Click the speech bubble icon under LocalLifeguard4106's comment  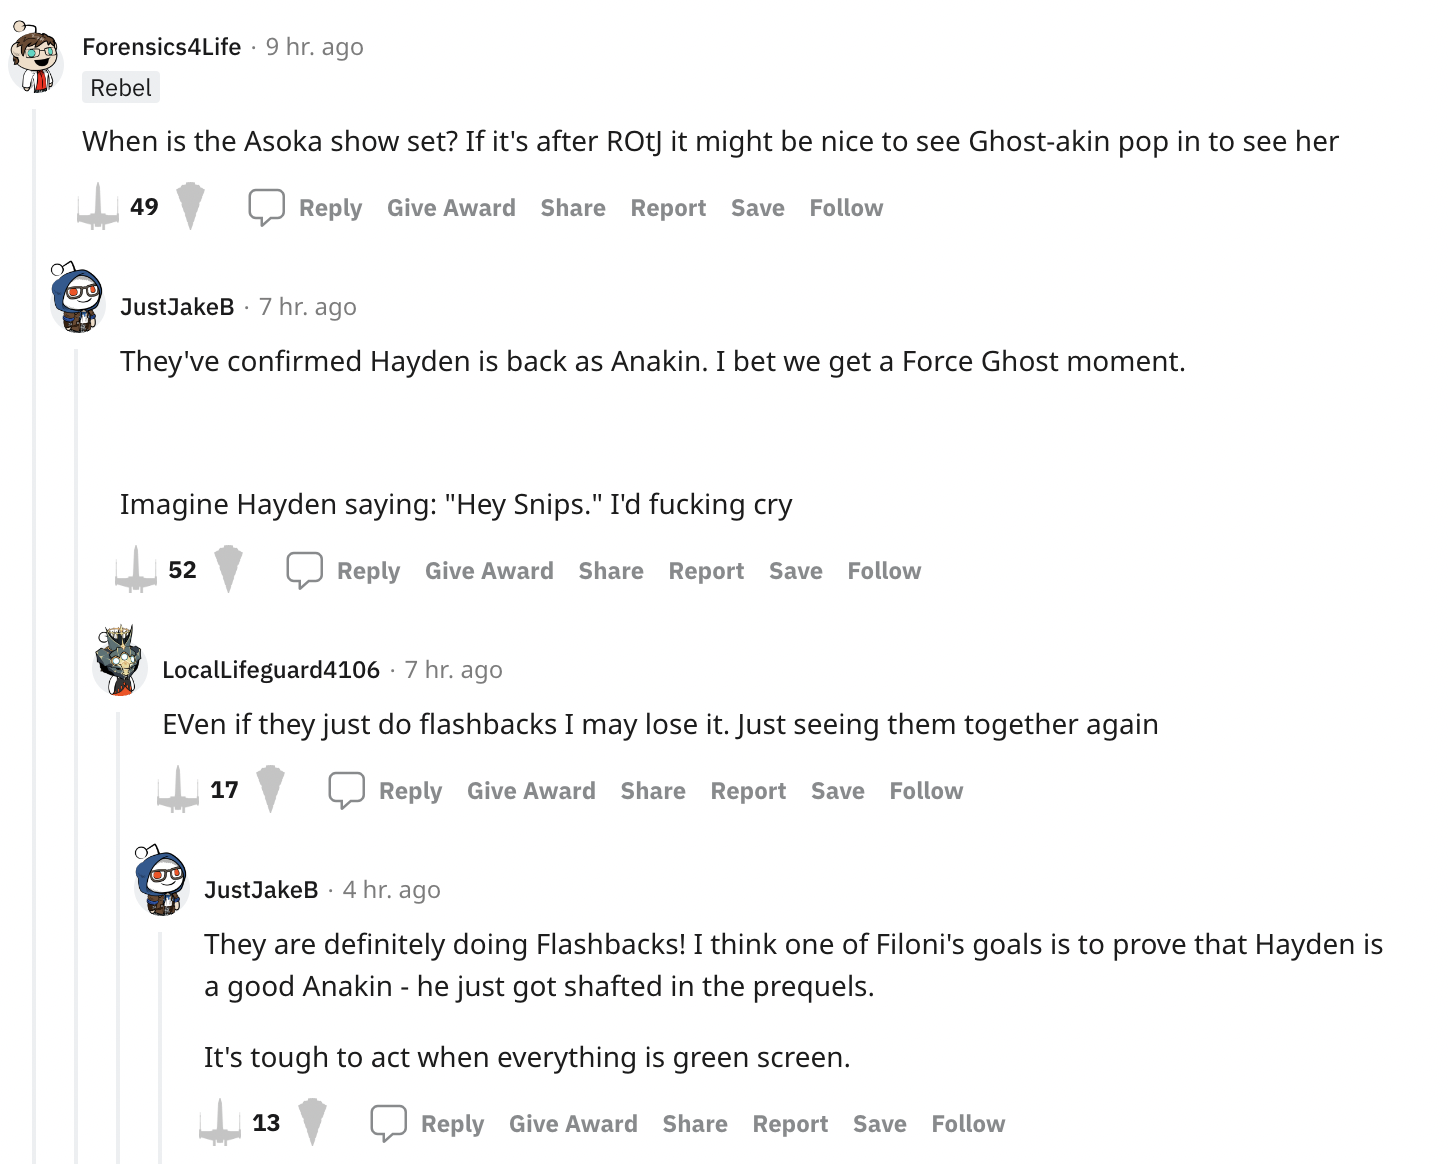[x=347, y=790]
